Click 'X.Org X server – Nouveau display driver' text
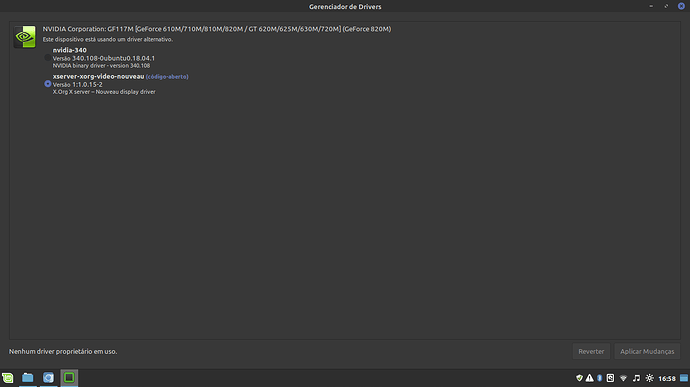The width and height of the screenshot is (690, 387). pos(104,92)
